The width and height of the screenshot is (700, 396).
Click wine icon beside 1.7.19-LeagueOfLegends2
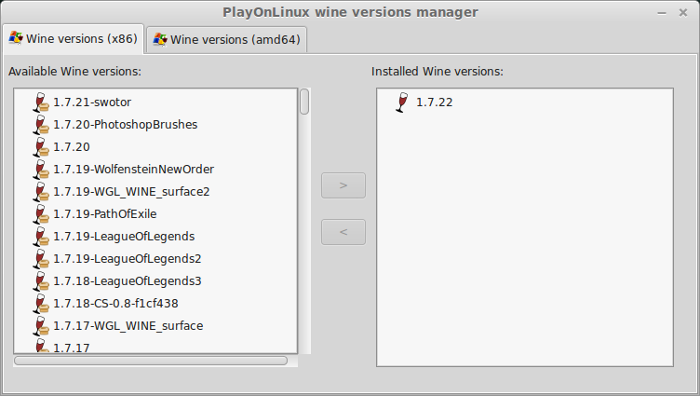click(41, 258)
